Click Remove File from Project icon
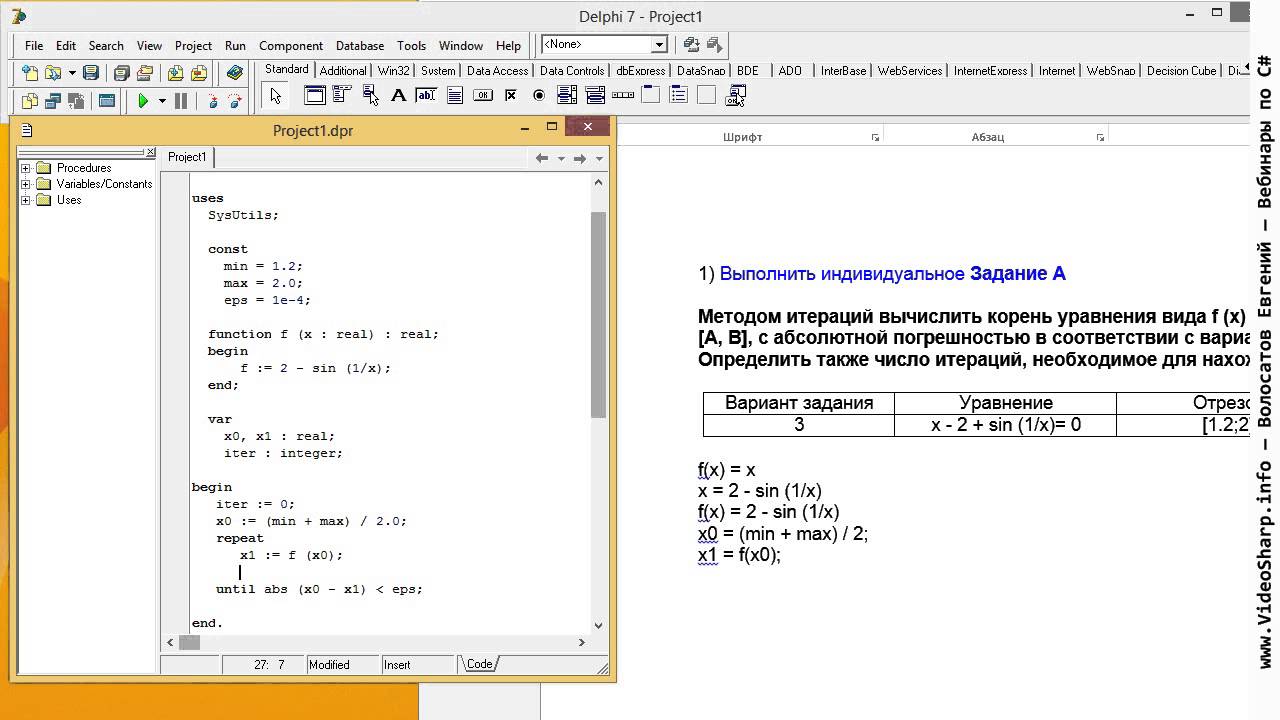This screenshot has width=1280, height=720. pyautogui.click(x=199, y=73)
